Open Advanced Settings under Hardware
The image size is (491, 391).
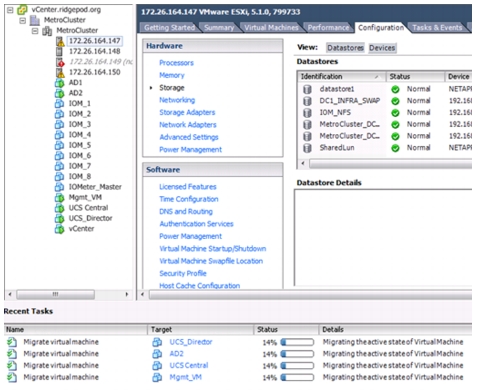click(x=189, y=137)
